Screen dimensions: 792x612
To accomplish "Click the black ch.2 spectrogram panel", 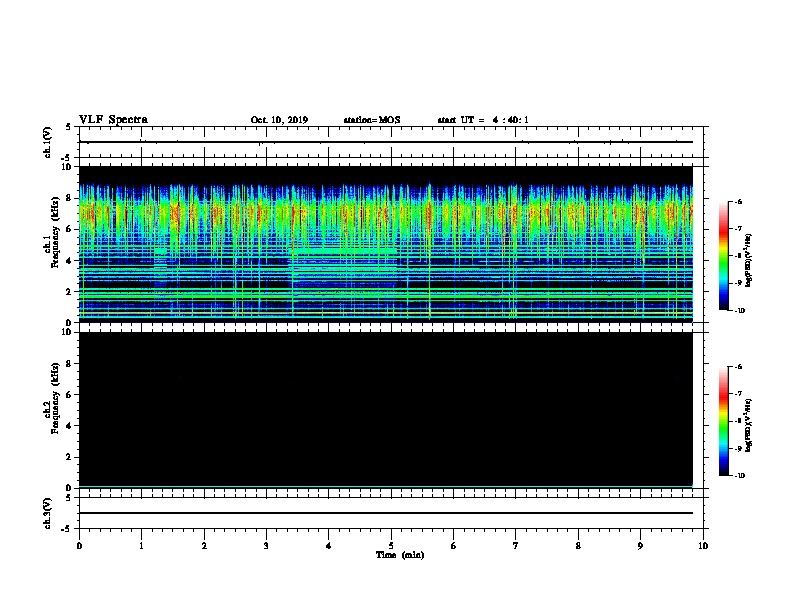I will (x=385, y=410).
